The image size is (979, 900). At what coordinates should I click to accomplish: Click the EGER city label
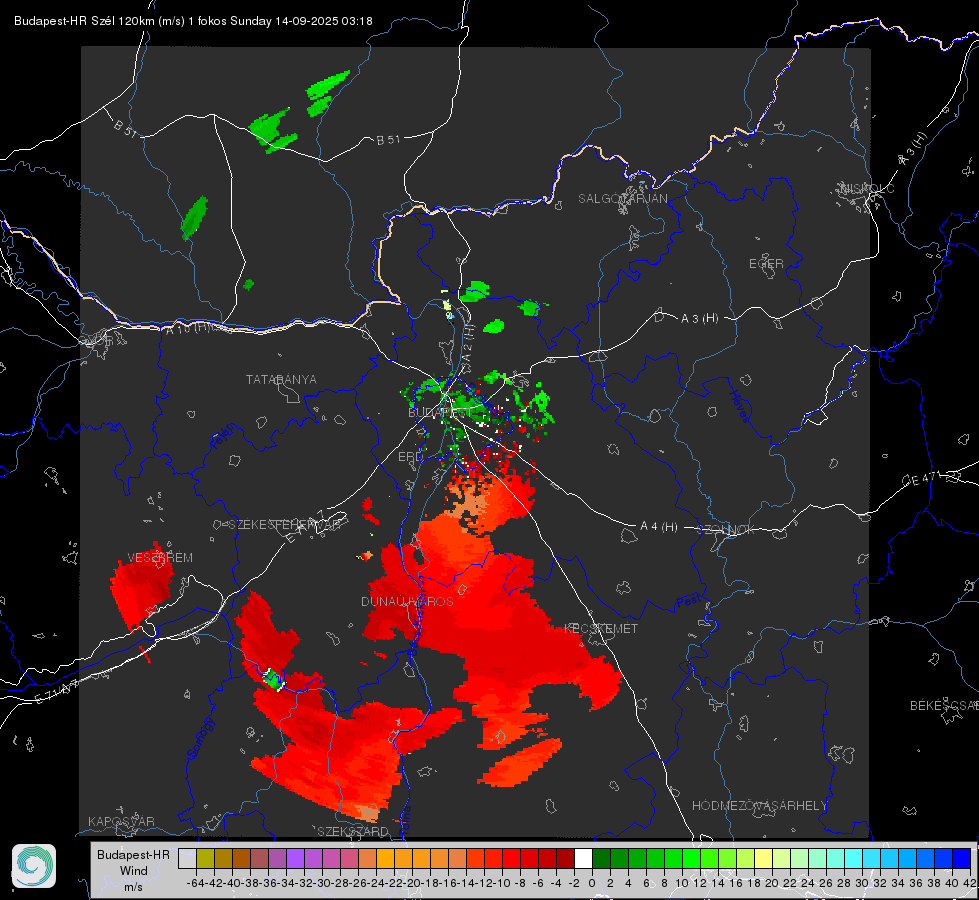click(766, 264)
